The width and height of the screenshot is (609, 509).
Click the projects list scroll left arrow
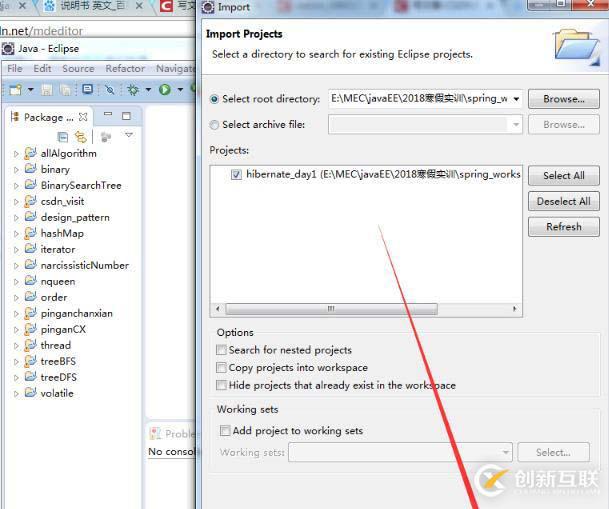[218, 309]
